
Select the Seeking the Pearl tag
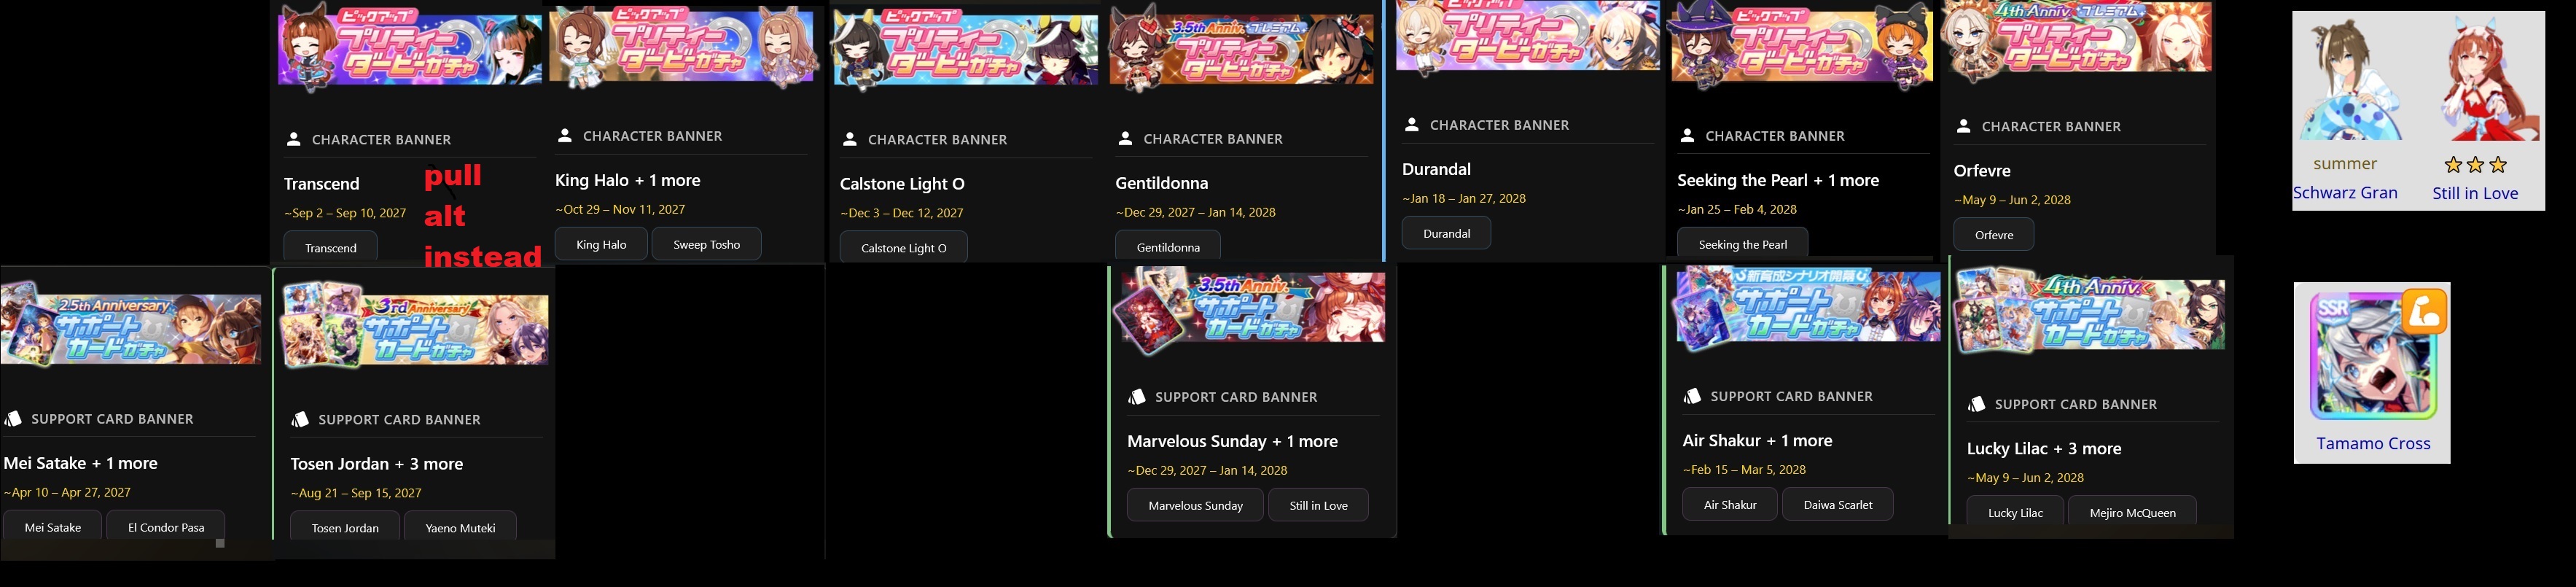point(1743,243)
